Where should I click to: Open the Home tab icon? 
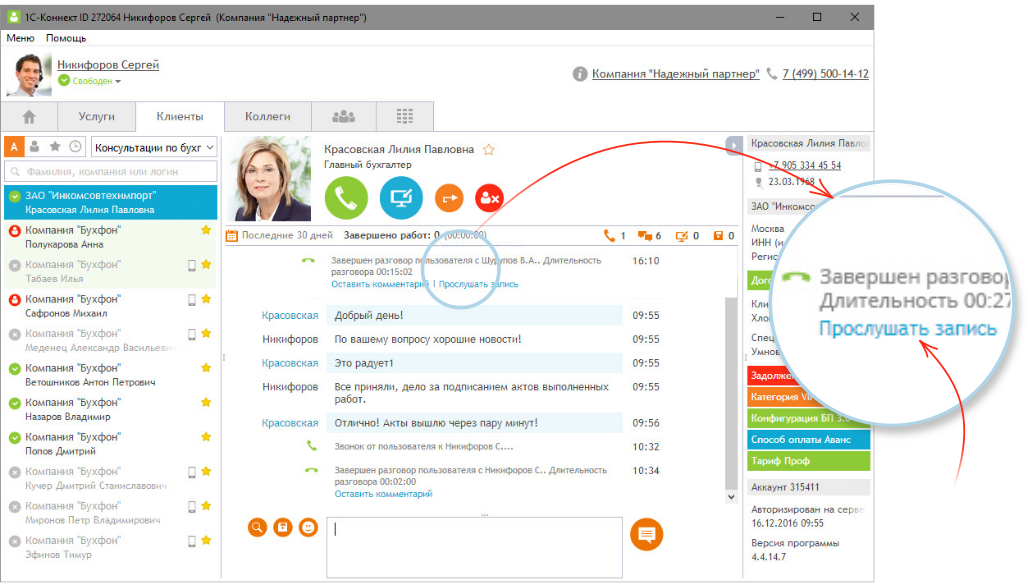click(x=29, y=117)
